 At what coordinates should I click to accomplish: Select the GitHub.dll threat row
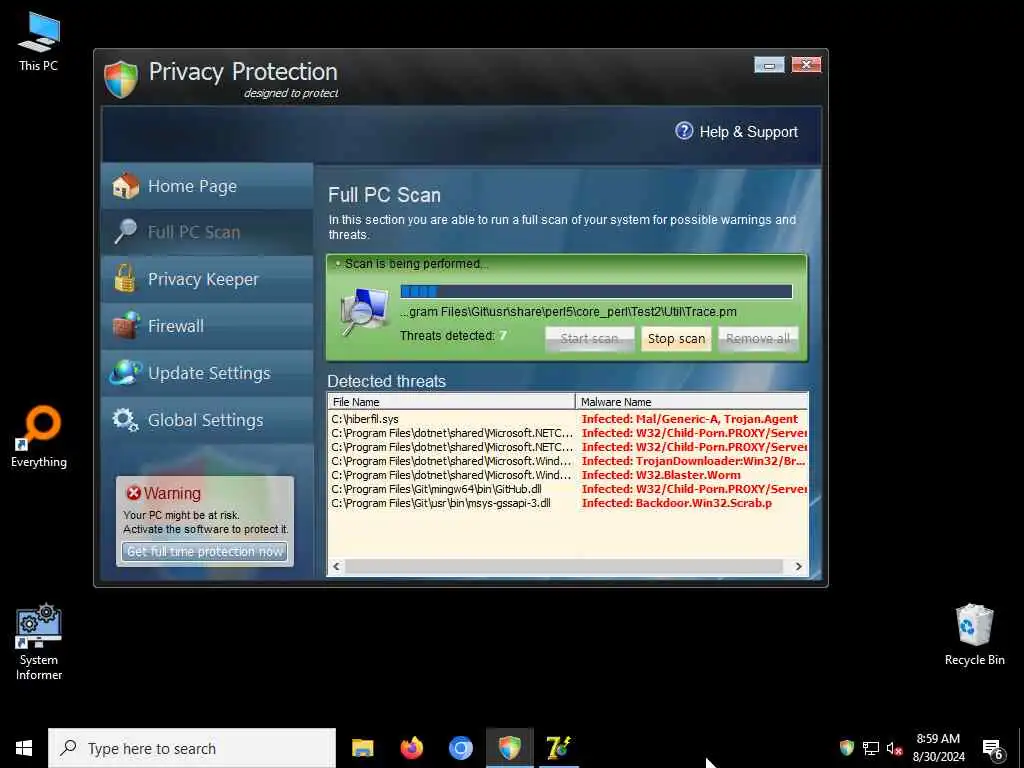tap(568, 489)
